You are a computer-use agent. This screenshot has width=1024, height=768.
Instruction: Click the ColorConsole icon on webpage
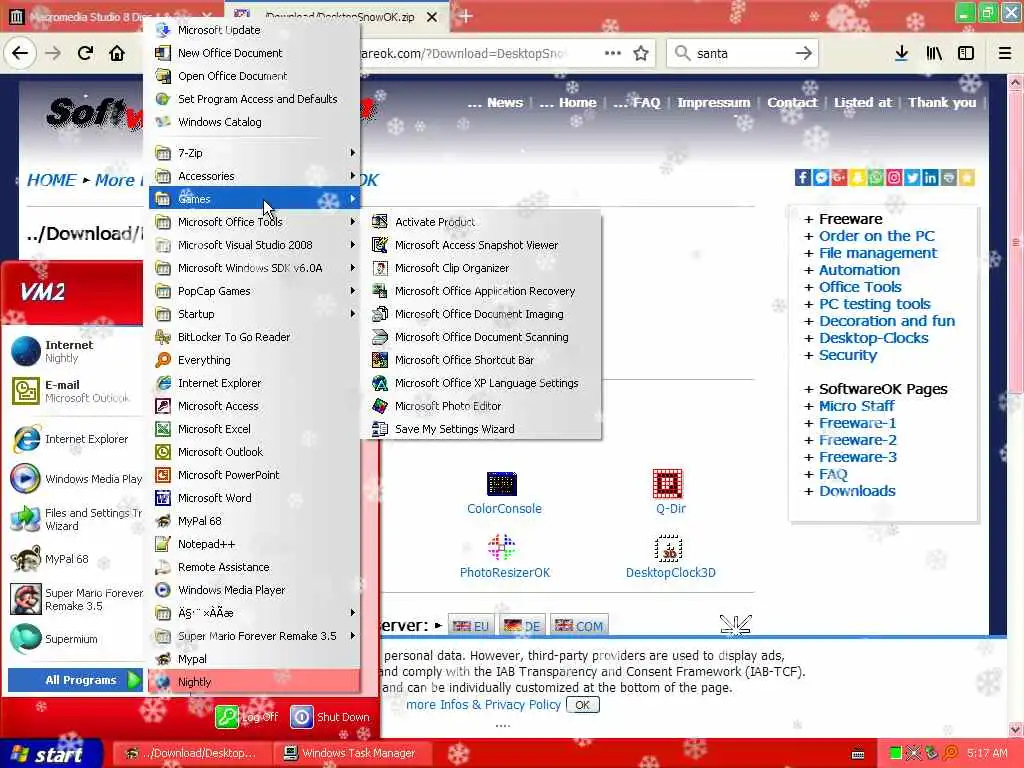coord(502,484)
